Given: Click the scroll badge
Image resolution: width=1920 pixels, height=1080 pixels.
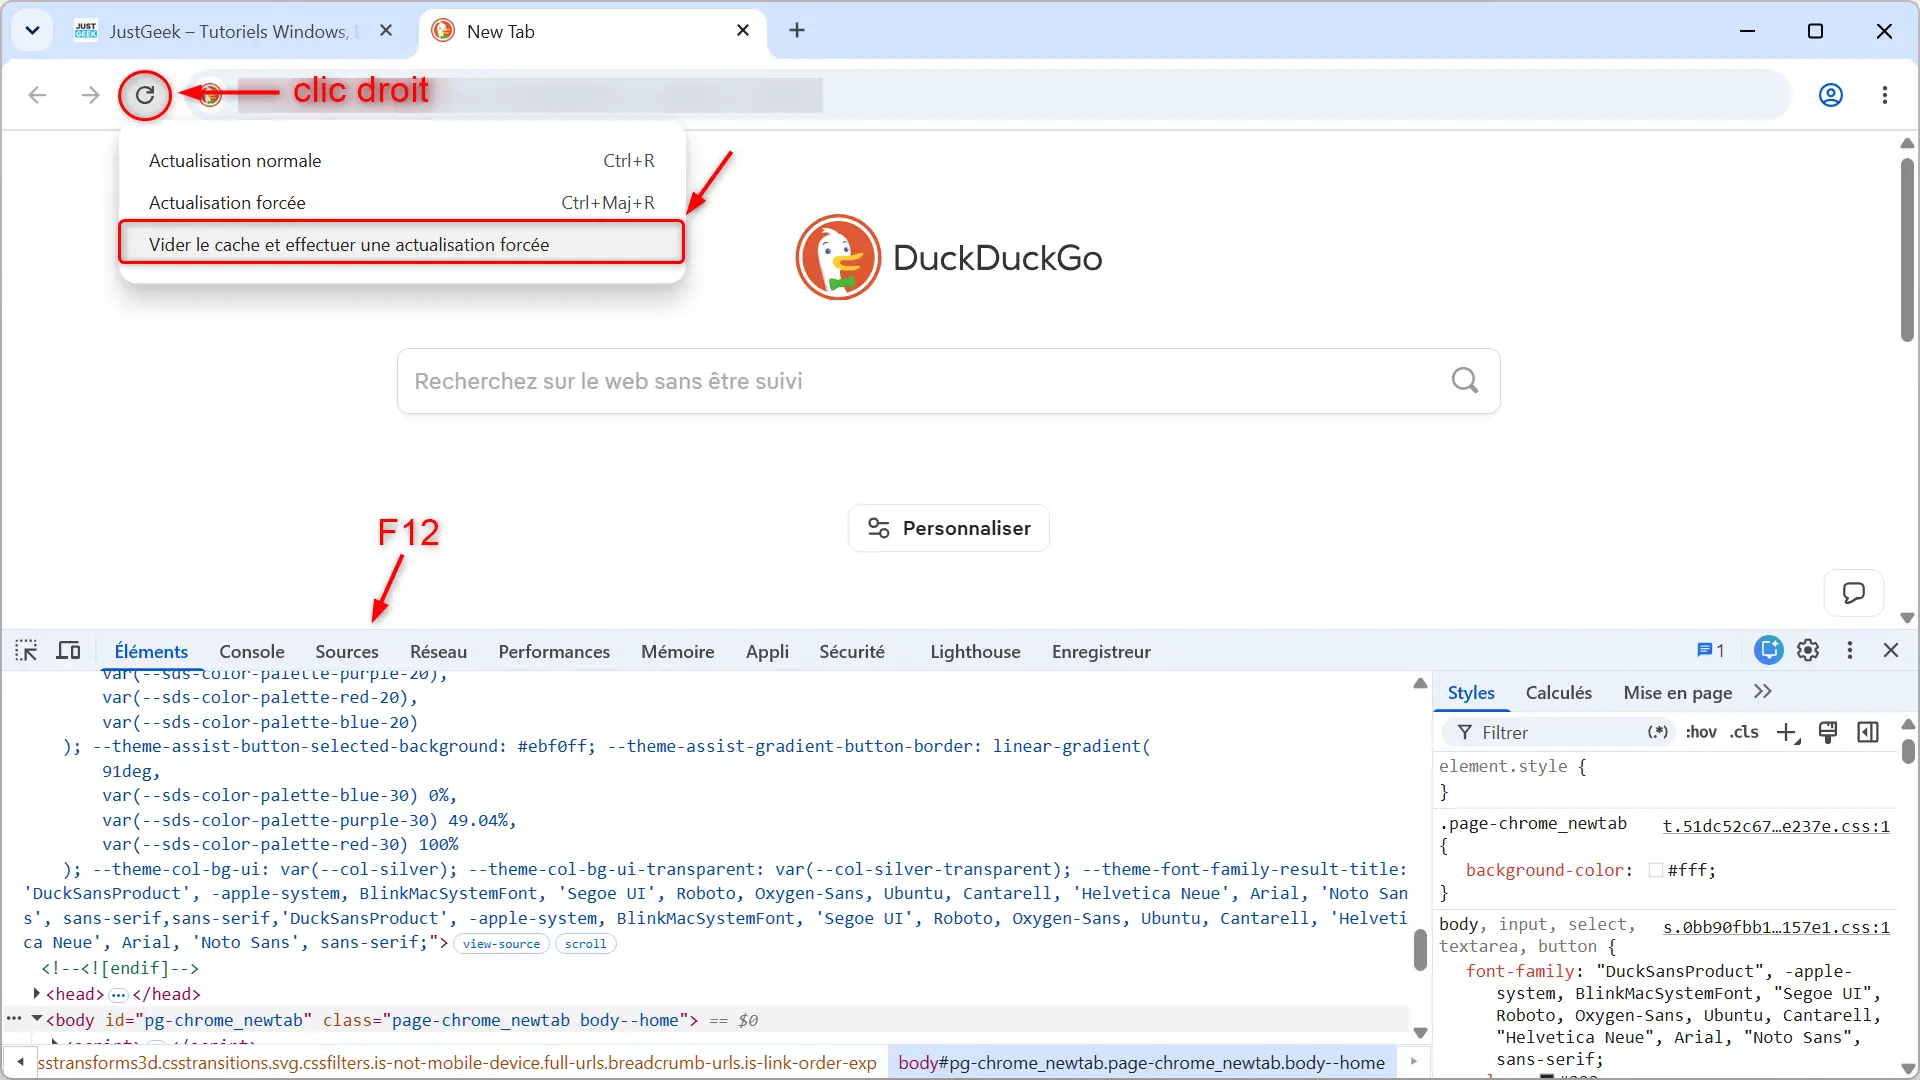Looking at the screenshot, I should click(585, 944).
